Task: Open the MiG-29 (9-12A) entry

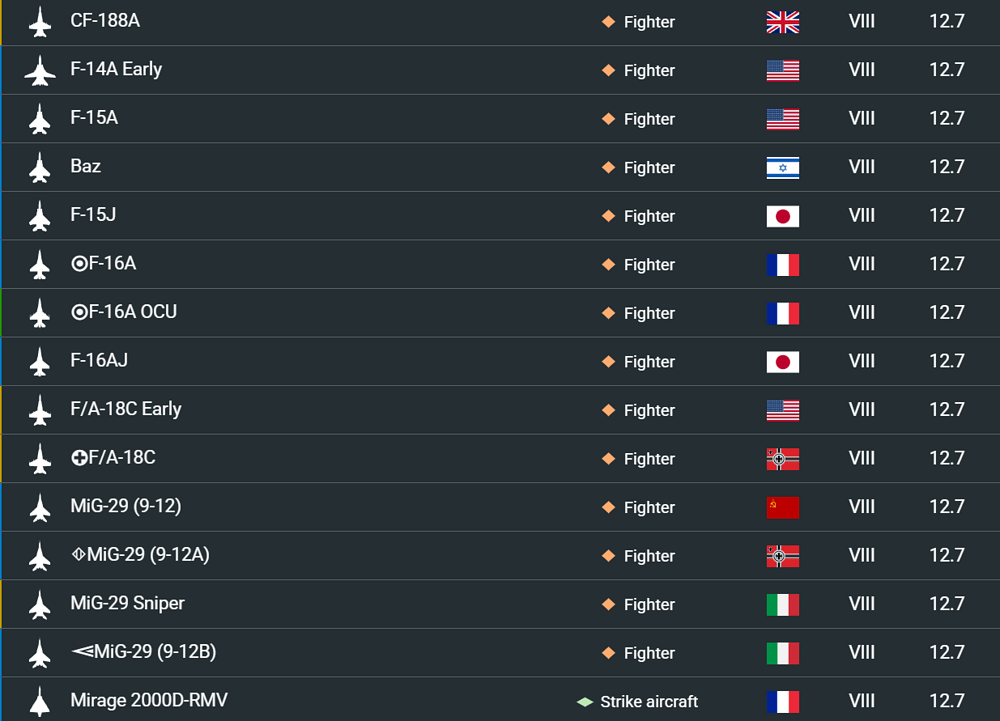Action: tap(140, 555)
